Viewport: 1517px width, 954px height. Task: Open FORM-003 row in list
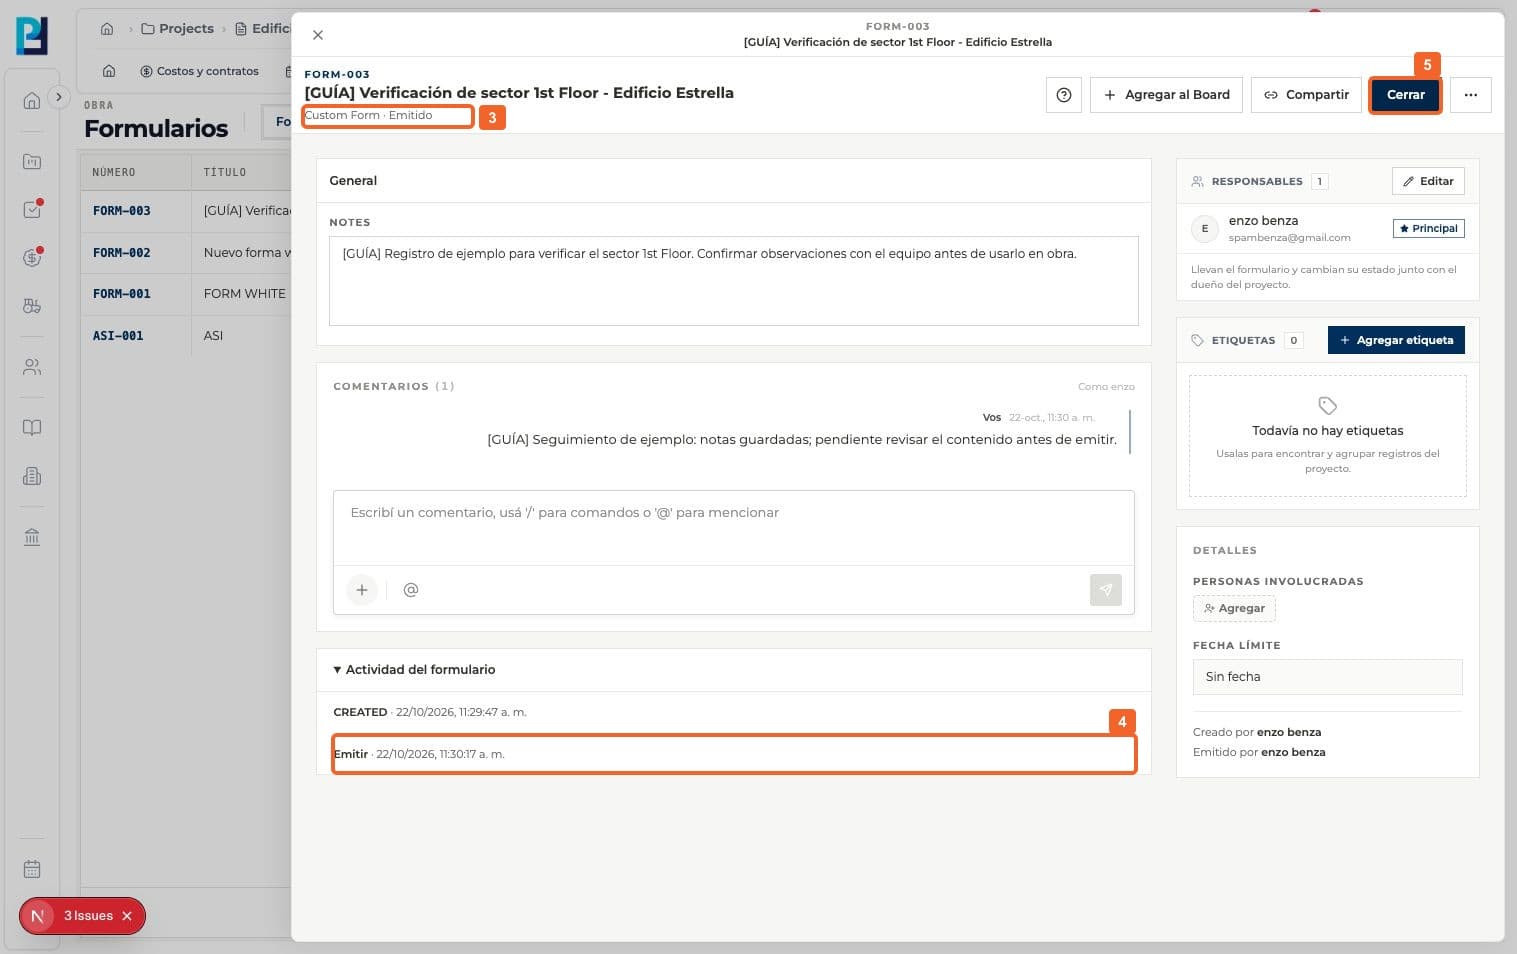pyautogui.click(x=185, y=211)
